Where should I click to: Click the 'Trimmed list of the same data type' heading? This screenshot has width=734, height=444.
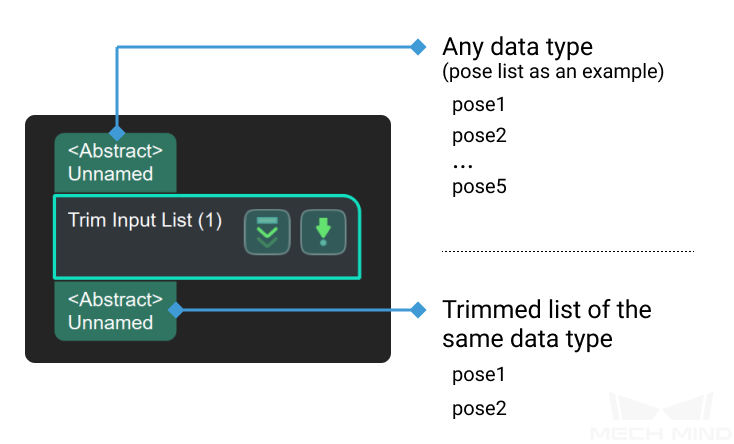[x=545, y=324]
